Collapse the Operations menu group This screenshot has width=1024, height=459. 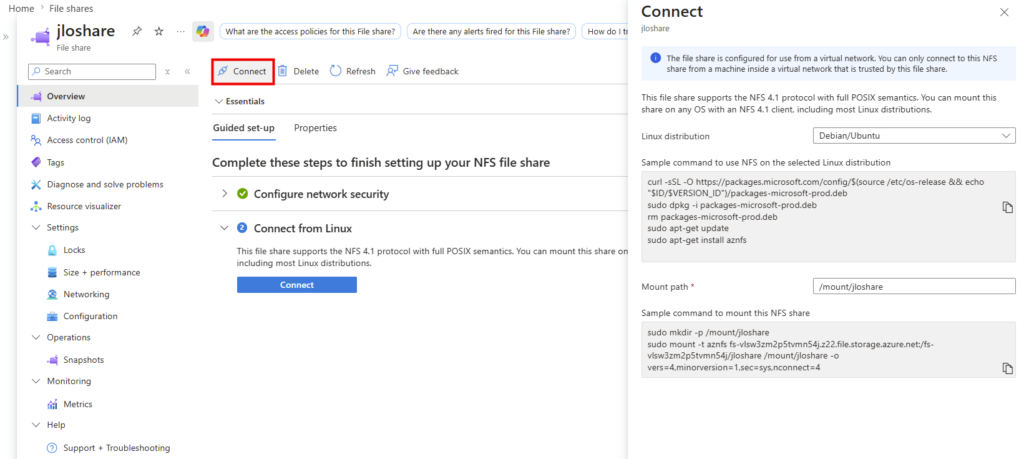tap(35, 338)
